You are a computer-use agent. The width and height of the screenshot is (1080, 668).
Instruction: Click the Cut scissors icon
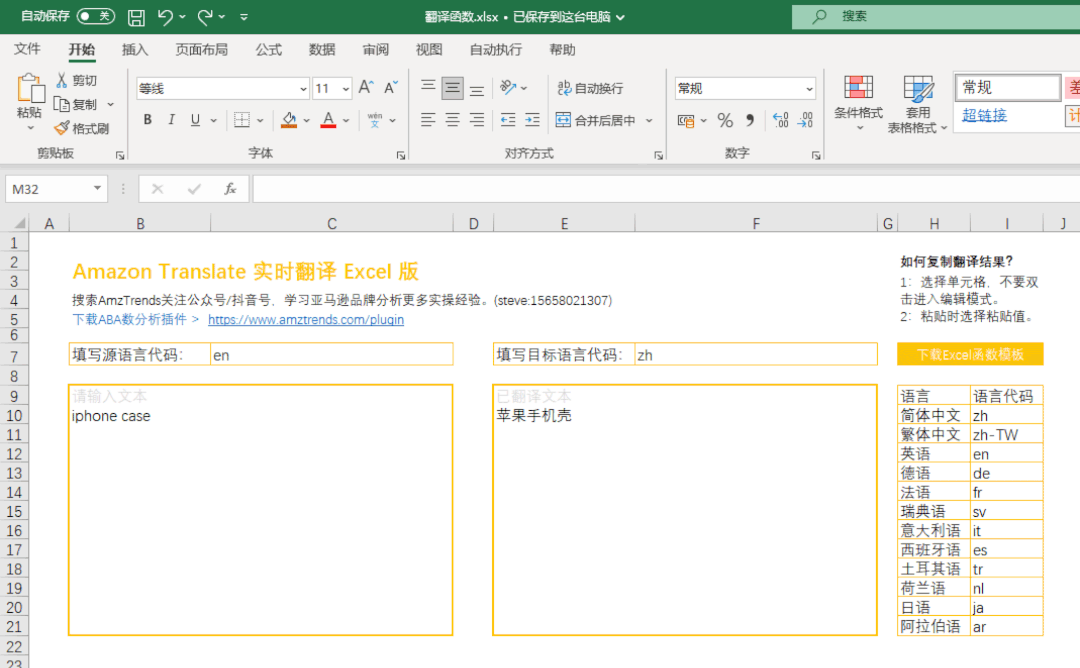62,81
